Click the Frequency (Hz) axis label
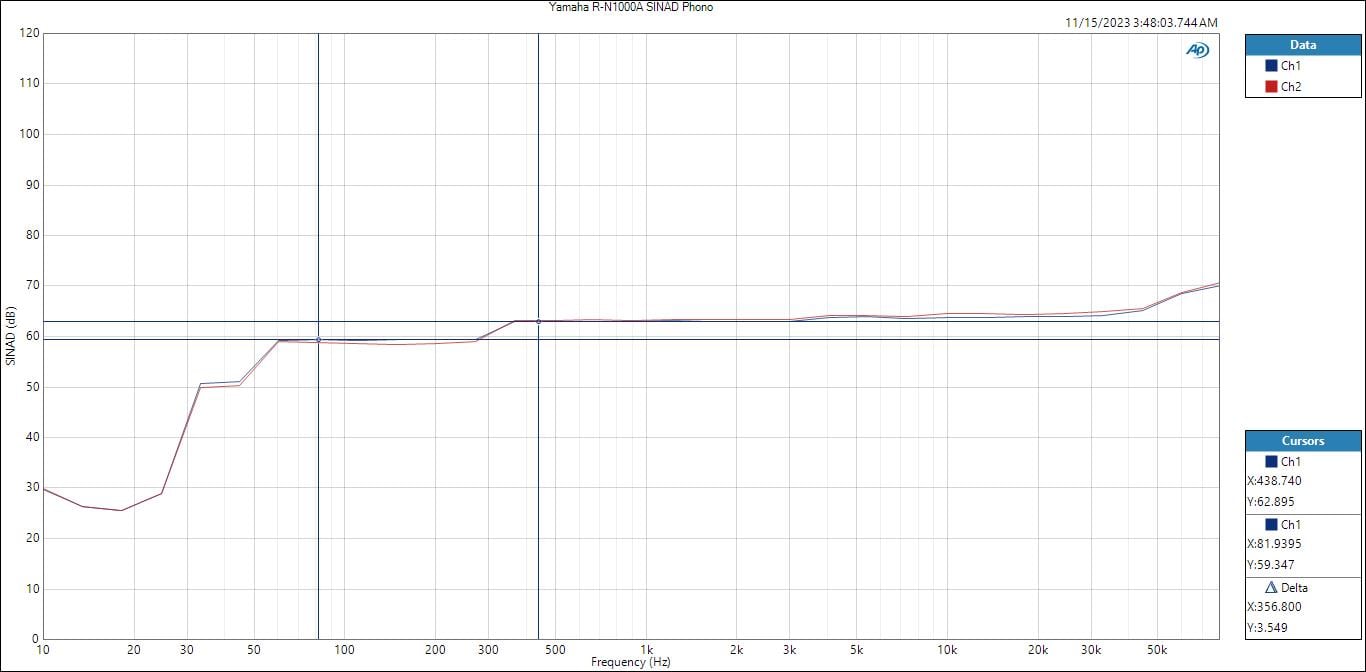The image size is (1366, 672). coord(630,662)
